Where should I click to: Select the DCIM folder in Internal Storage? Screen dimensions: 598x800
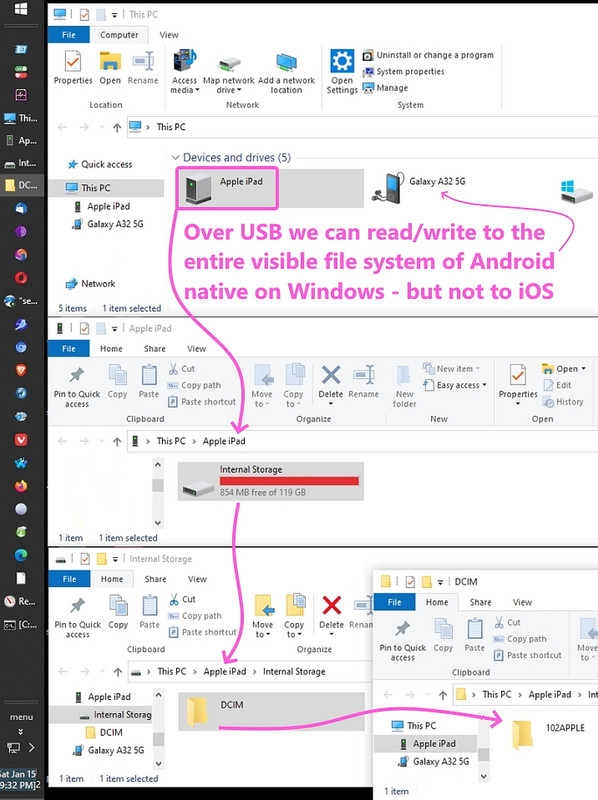click(270, 711)
